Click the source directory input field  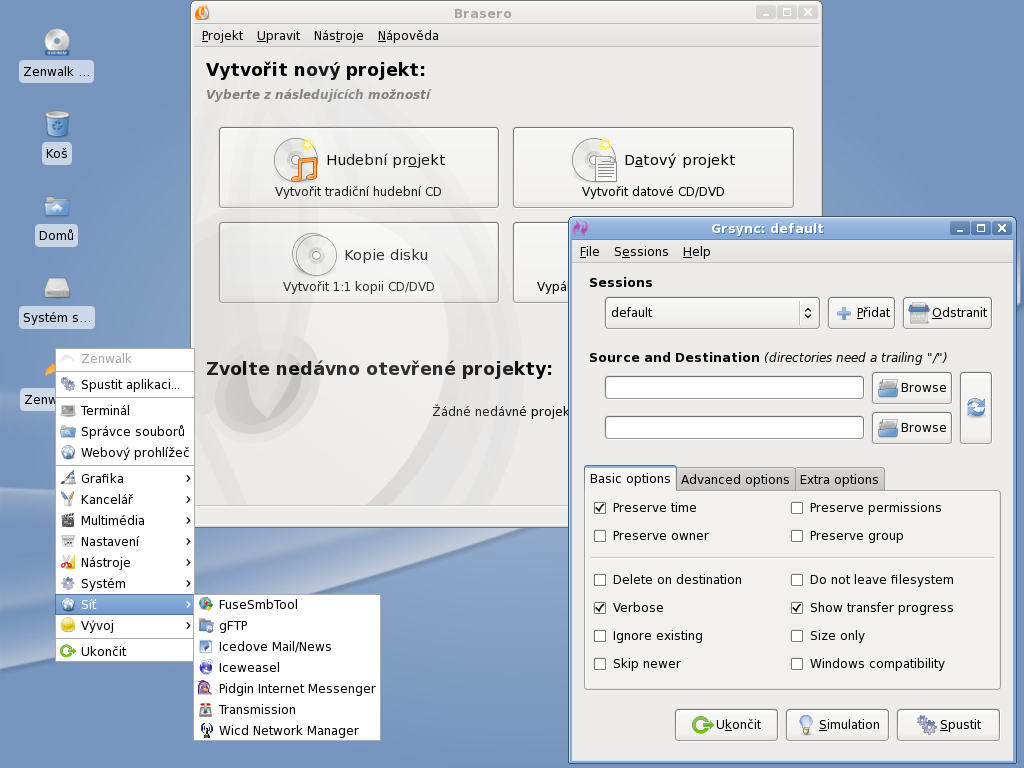coord(734,388)
